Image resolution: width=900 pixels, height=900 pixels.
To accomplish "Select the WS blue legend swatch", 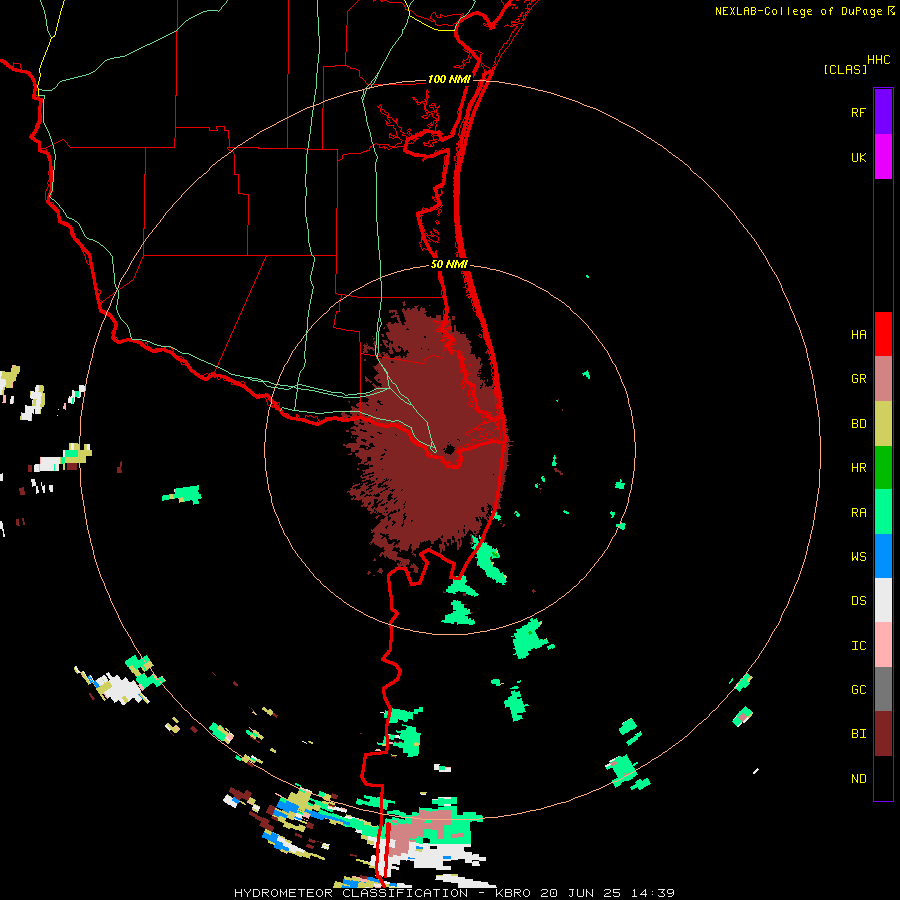I will tap(883, 556).
